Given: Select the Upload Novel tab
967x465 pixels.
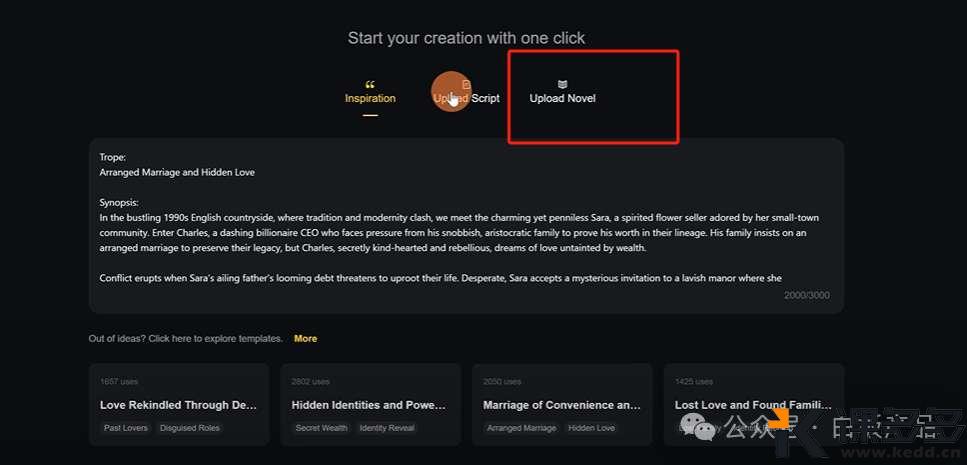Looking at the screenshot, I should pos(562,98).
